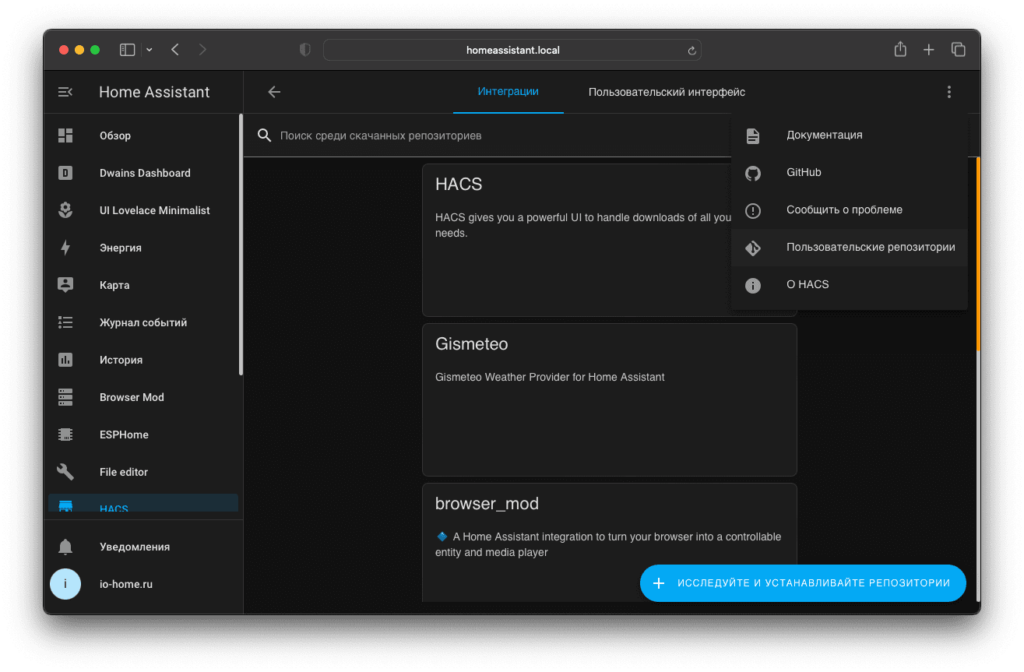Select GitHub from the menu
This screenshot has height=672, width=1024.
(849, 172)
